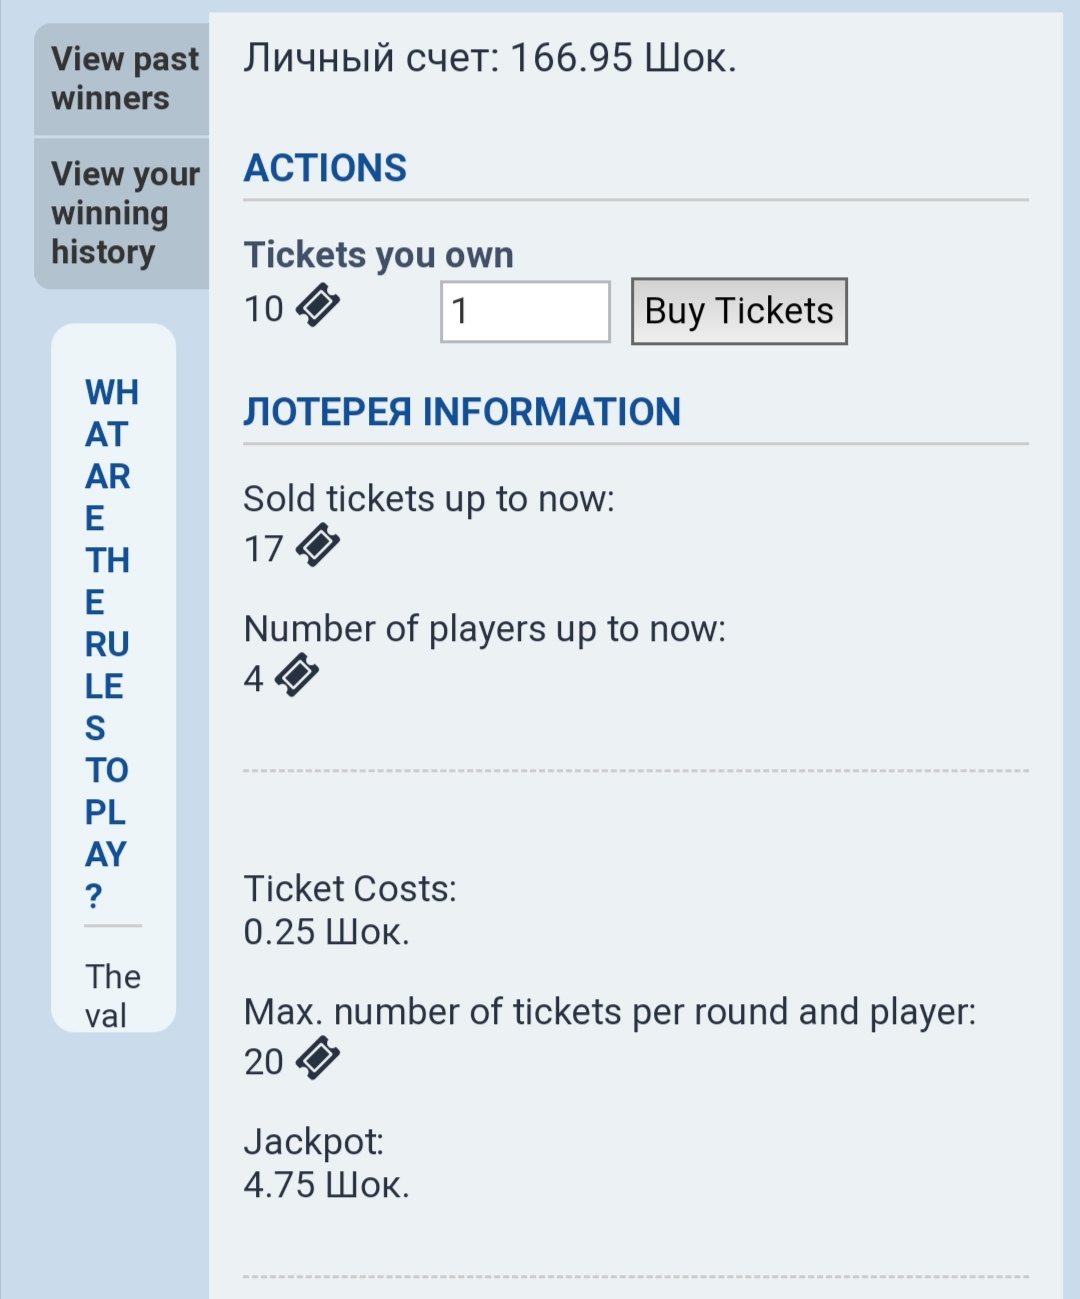
Task: Click the 'Number of players up to now' label
Action: [x=485, y=628]
